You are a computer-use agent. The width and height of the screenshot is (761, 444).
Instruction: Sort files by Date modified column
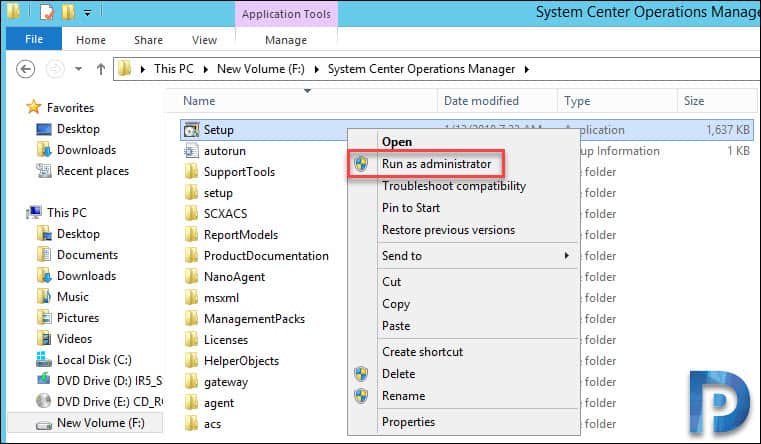481,100
